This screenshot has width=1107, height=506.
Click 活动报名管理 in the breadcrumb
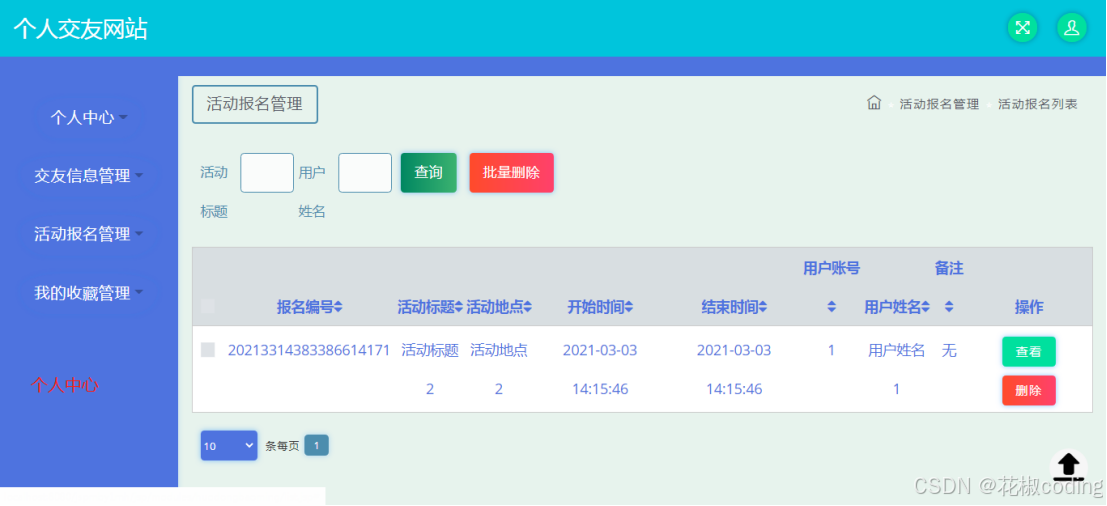pos(939,104)
